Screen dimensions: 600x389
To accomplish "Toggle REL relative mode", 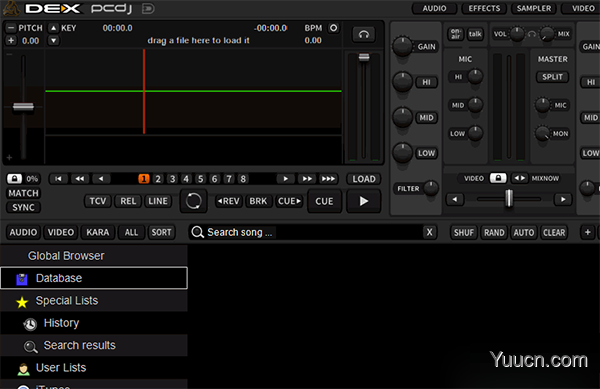I will [x=128, y=201].
